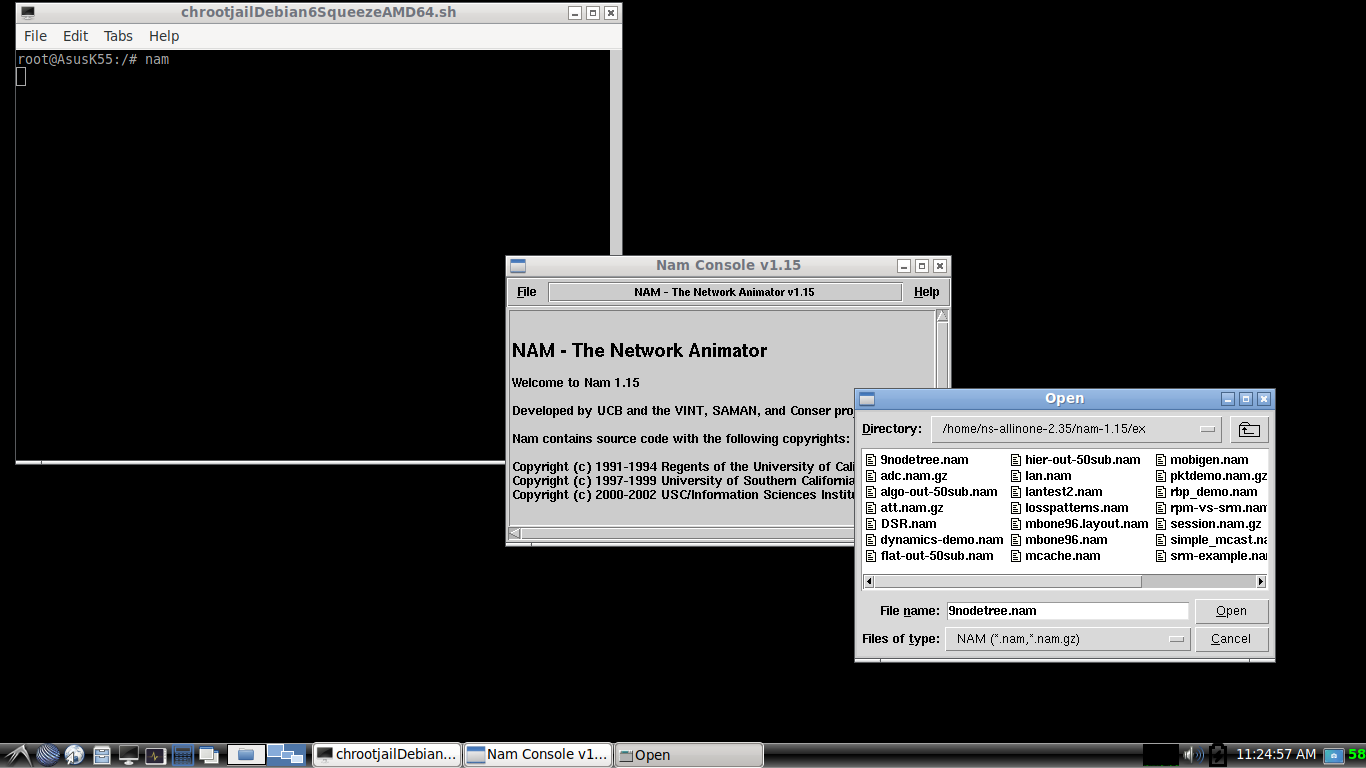Click the screenshot camera tray icon

tap(1333, 755)
